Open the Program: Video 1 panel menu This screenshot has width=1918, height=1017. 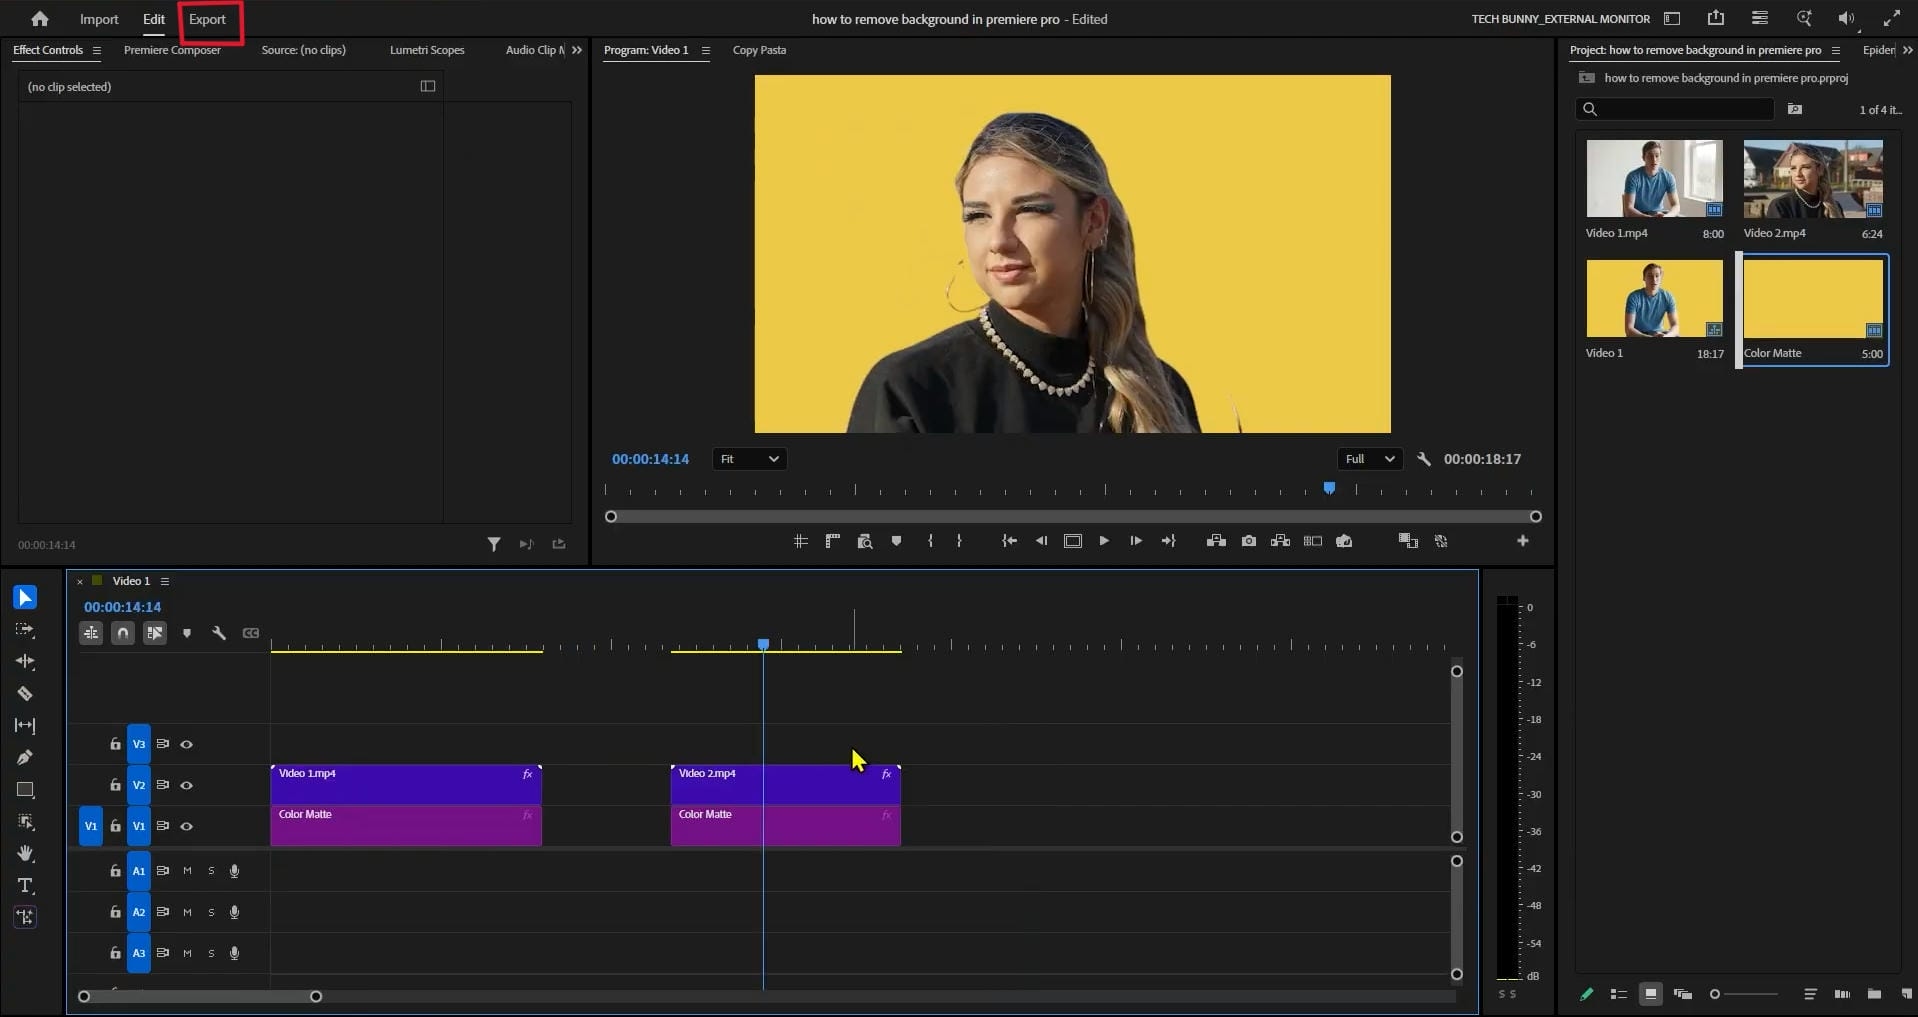(706, 50)
